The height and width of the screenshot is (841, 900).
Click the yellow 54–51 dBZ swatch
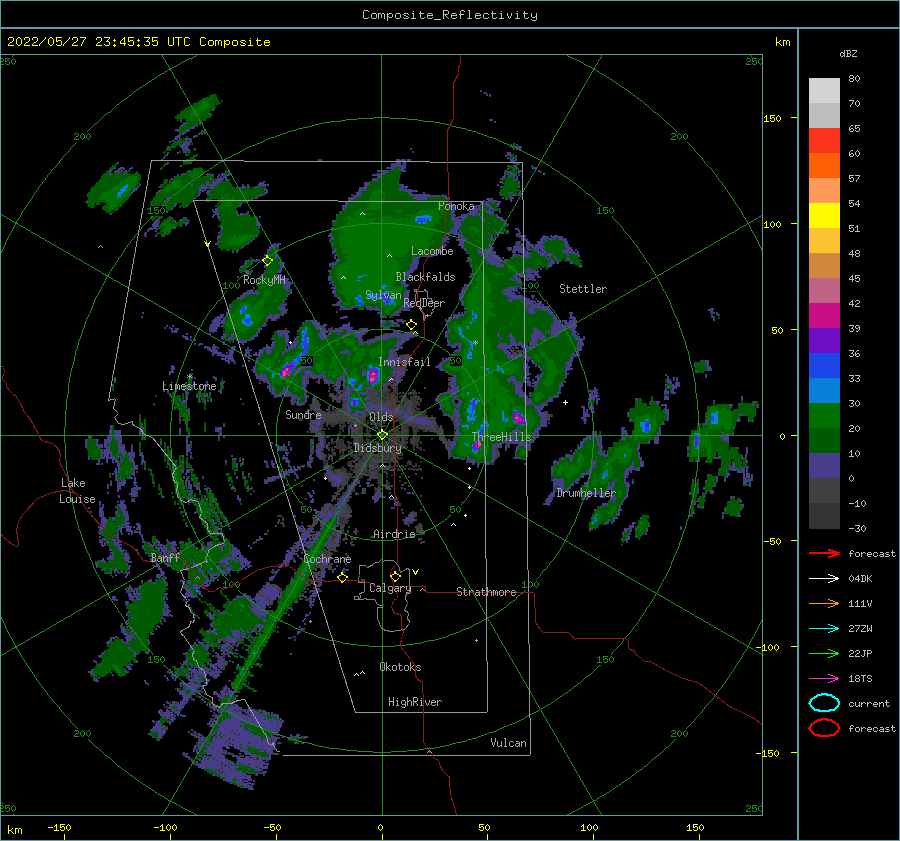pyautogui.click(x=824, y=216)
